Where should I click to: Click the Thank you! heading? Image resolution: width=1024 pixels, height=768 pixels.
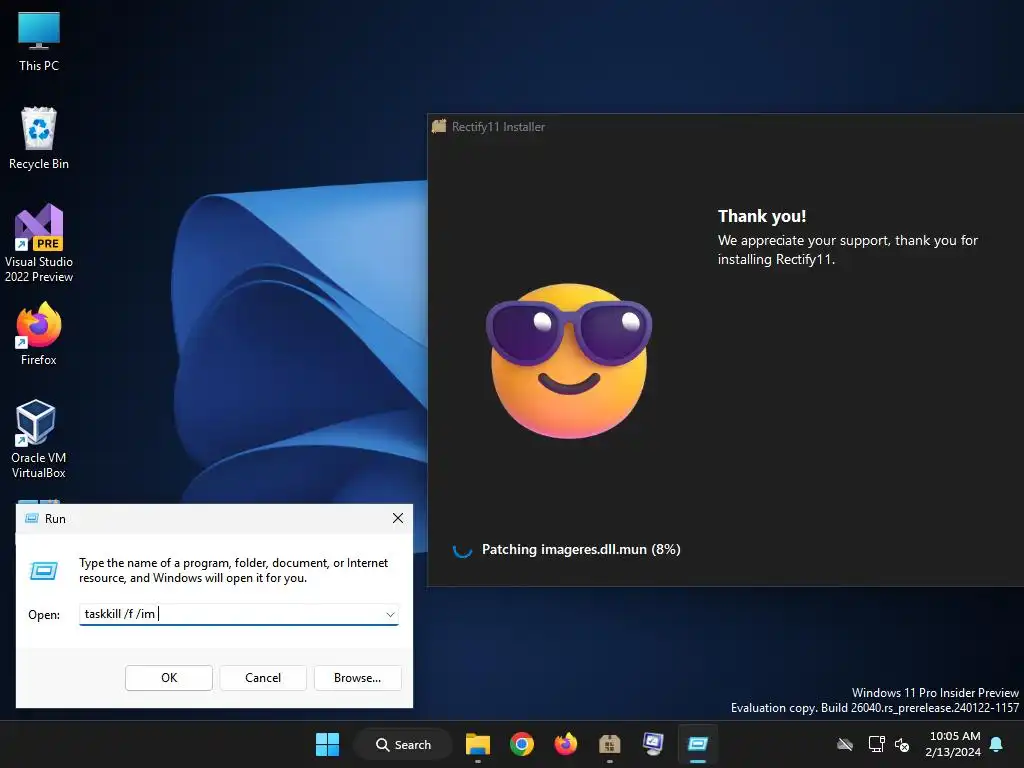tap(762, 216)
